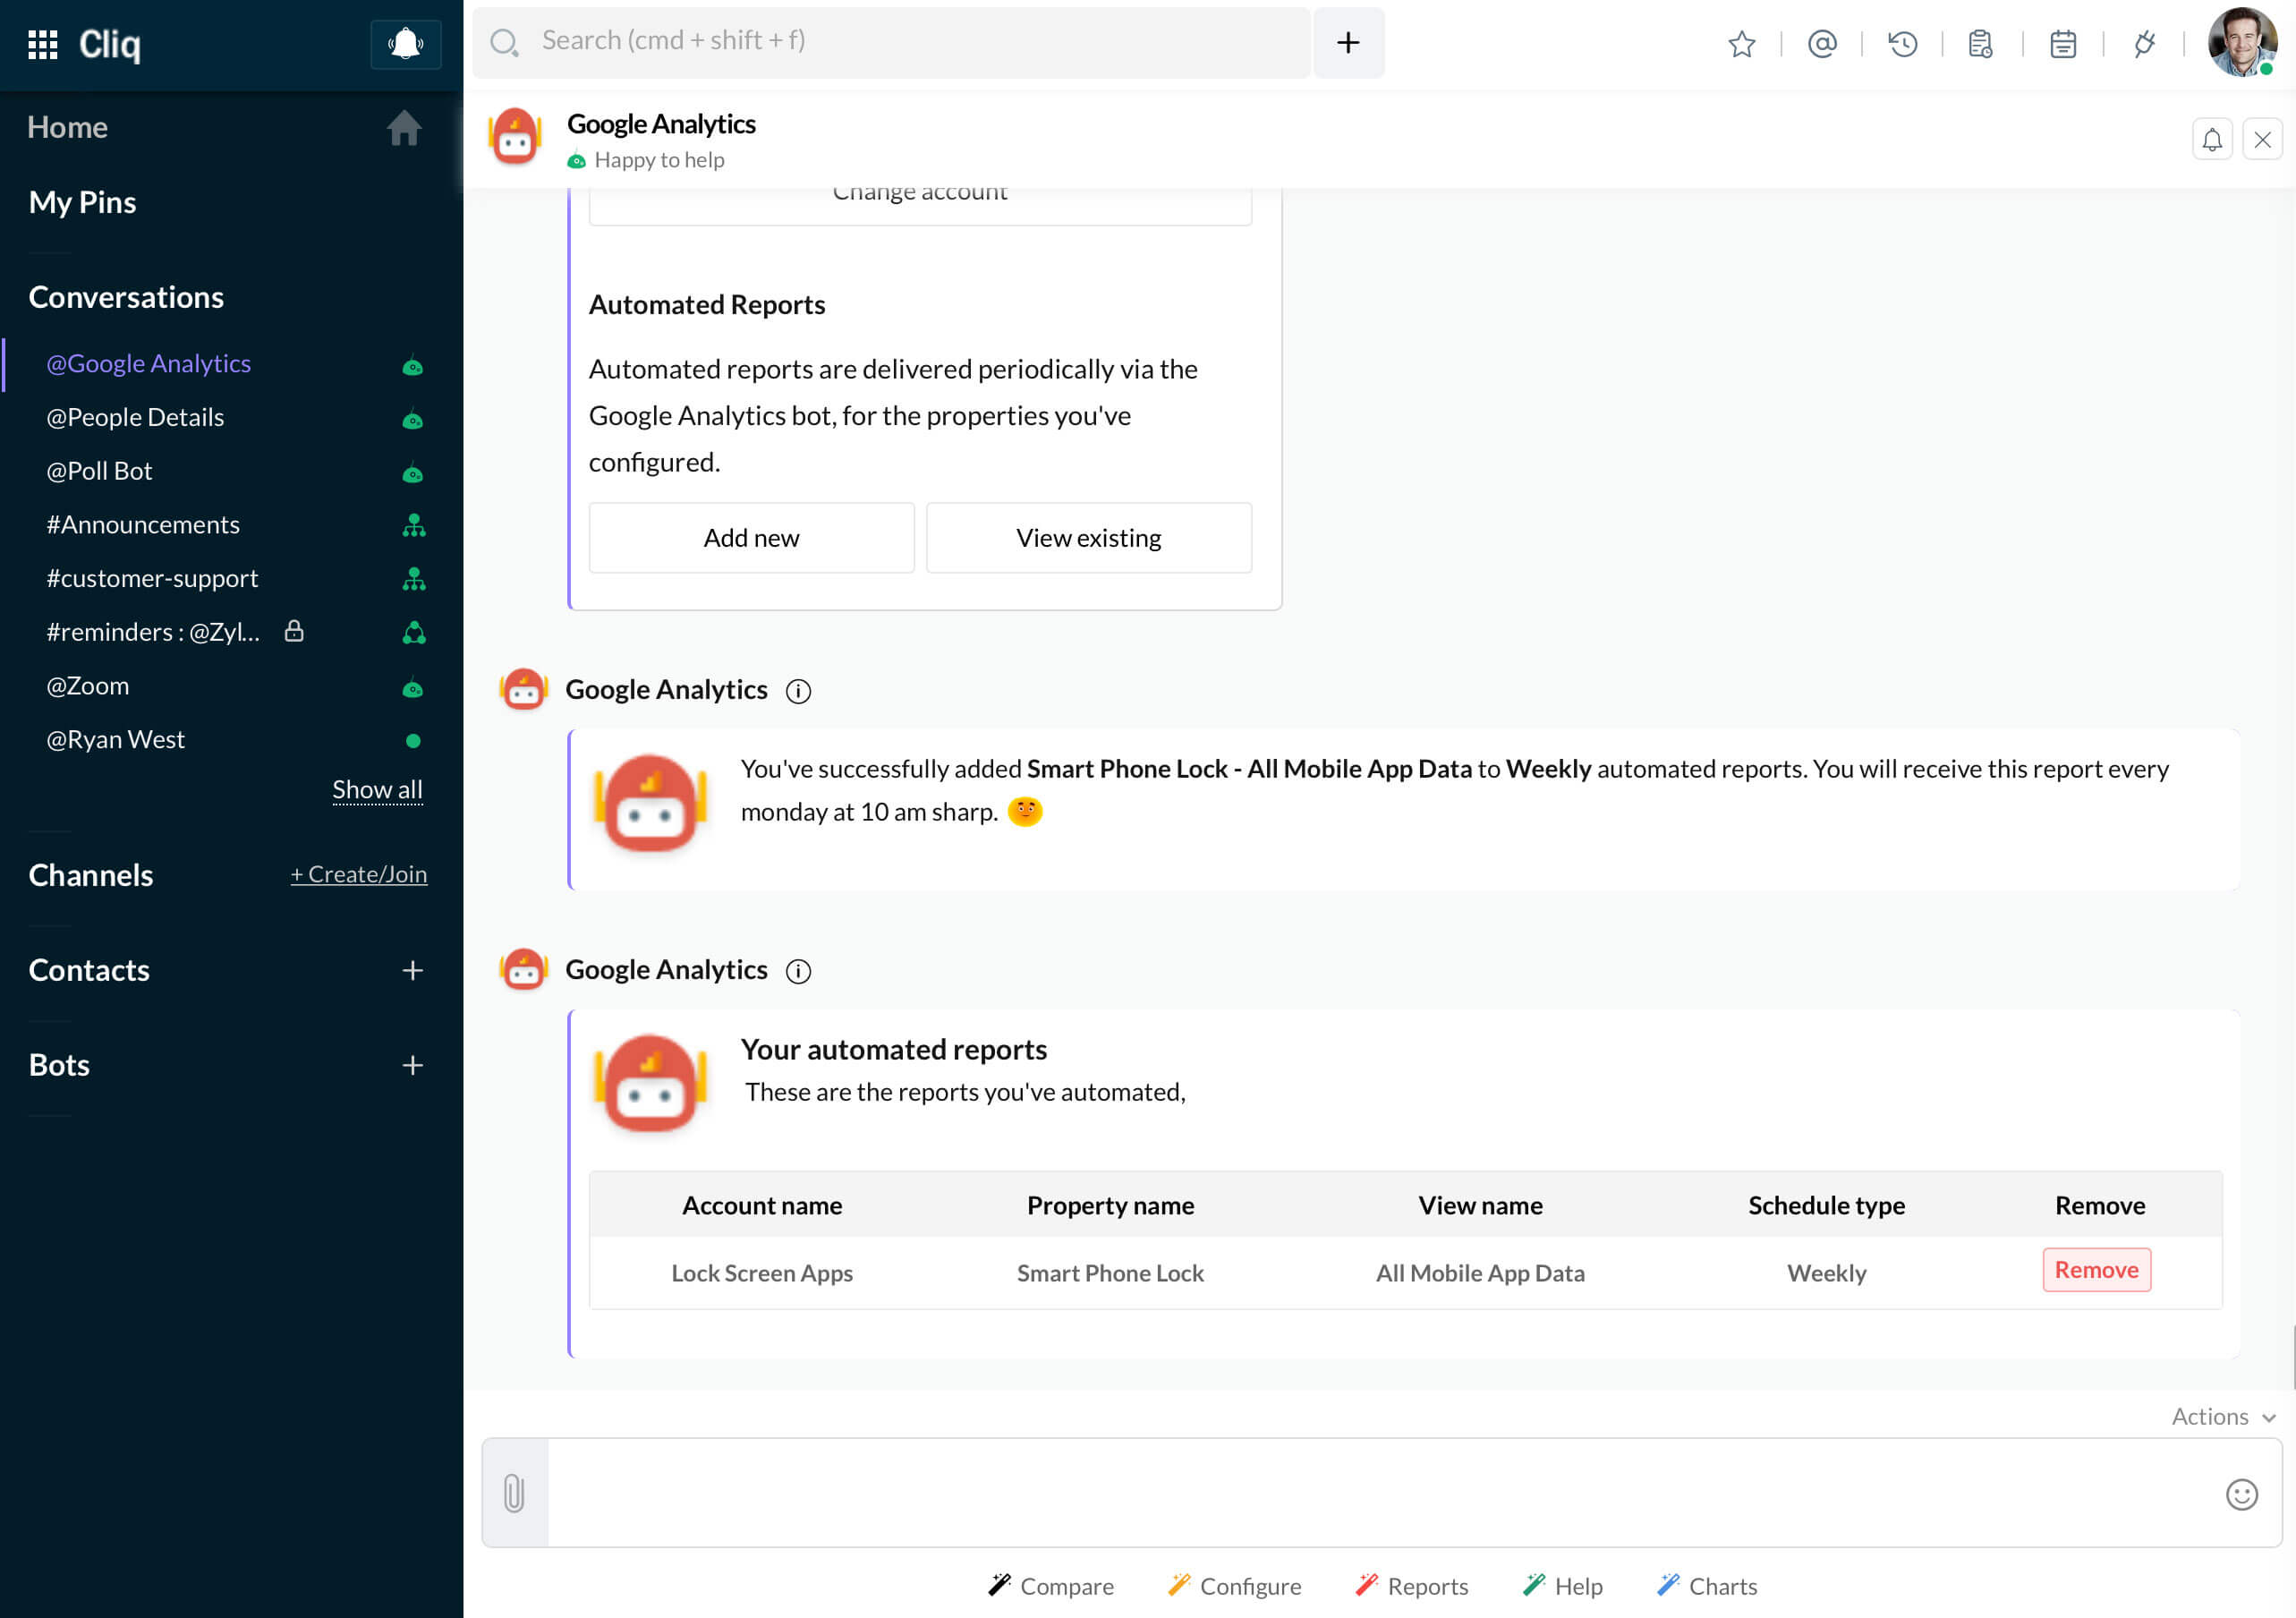This screenshot has height=1618, width=2296.
Task: Click the 'Lock Screen Apps' account cell
Action: (762, 1273)
